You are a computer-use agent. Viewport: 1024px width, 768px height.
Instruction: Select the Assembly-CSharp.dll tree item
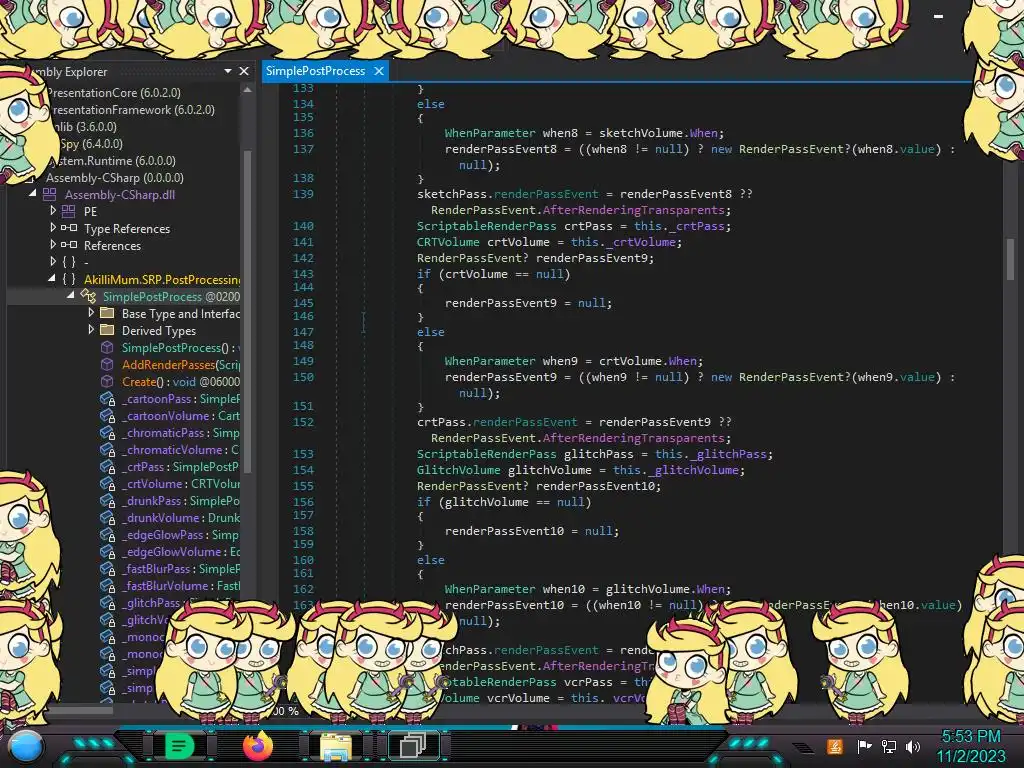[120, 195]
